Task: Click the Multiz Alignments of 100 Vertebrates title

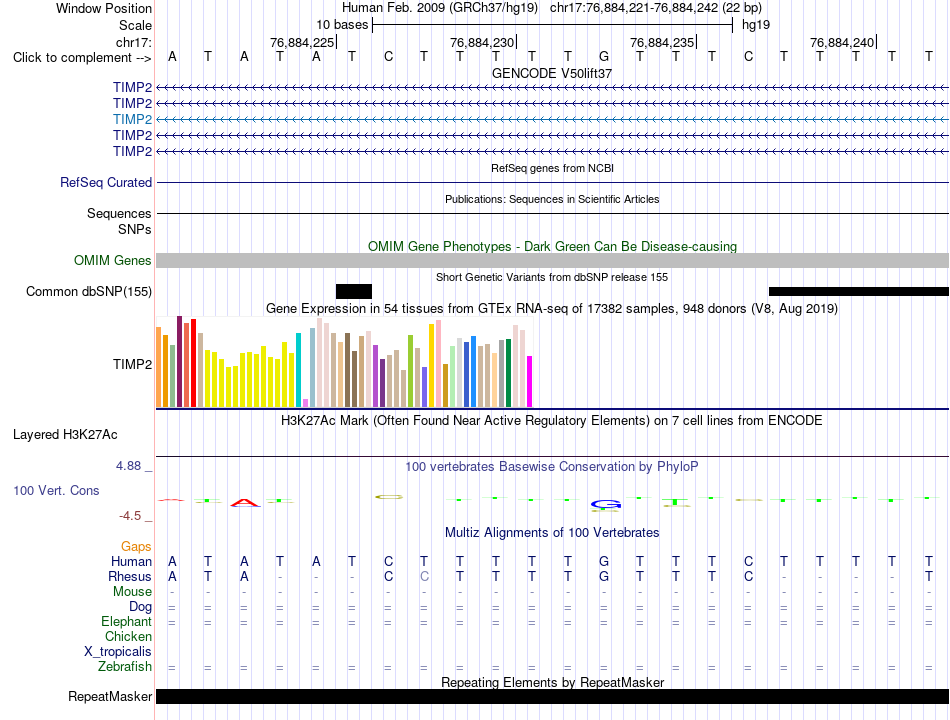Action: pyautogui.click(x=552, y=533)
